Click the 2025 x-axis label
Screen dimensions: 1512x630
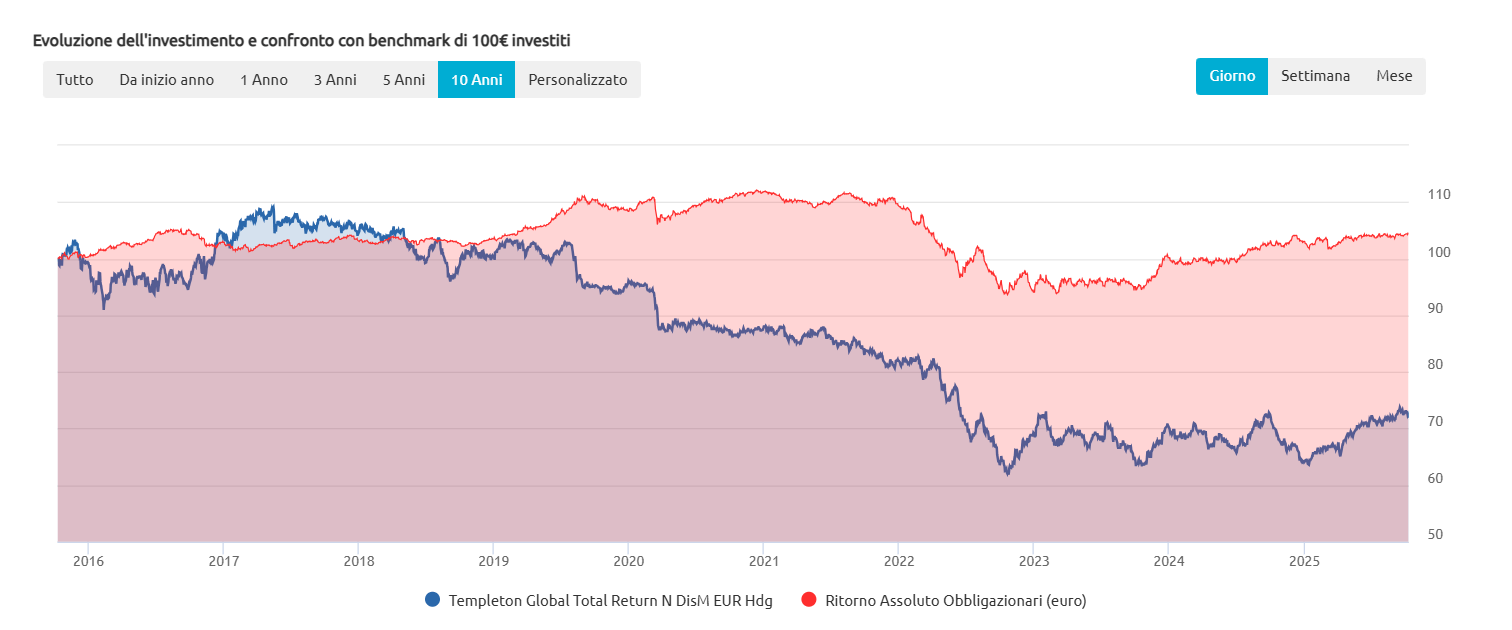point(1303,559)
